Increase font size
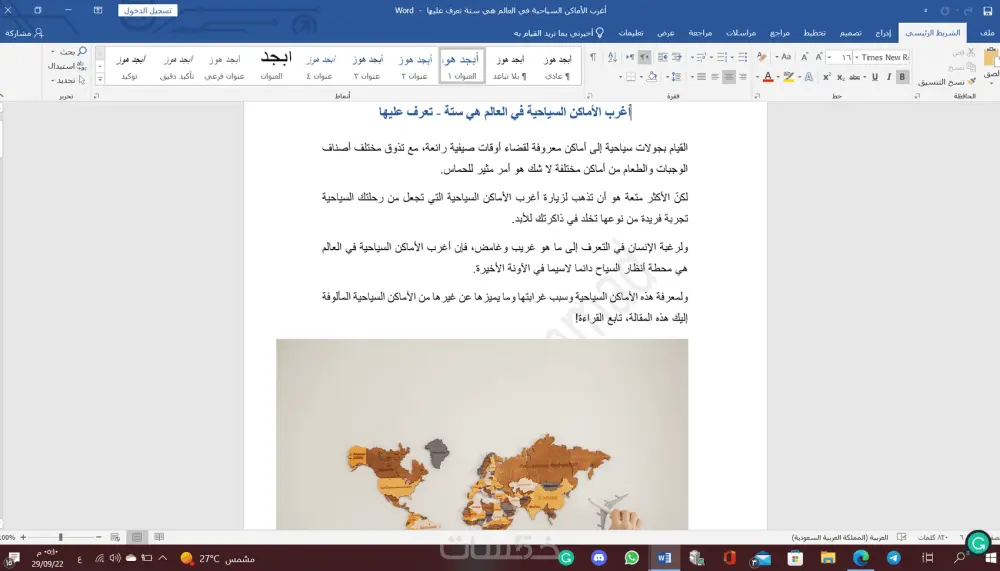 (819, 57)
